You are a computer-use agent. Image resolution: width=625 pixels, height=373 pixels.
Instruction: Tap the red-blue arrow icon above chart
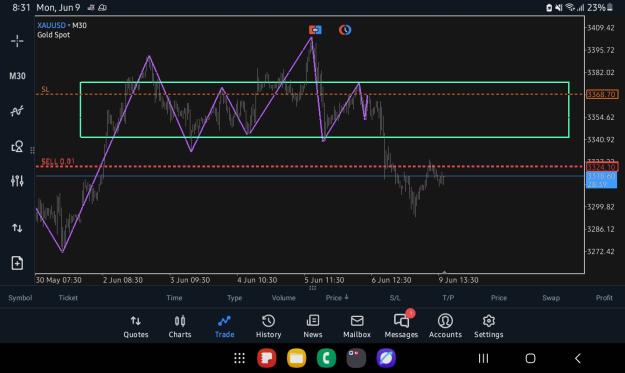click(x=315, y=30)
